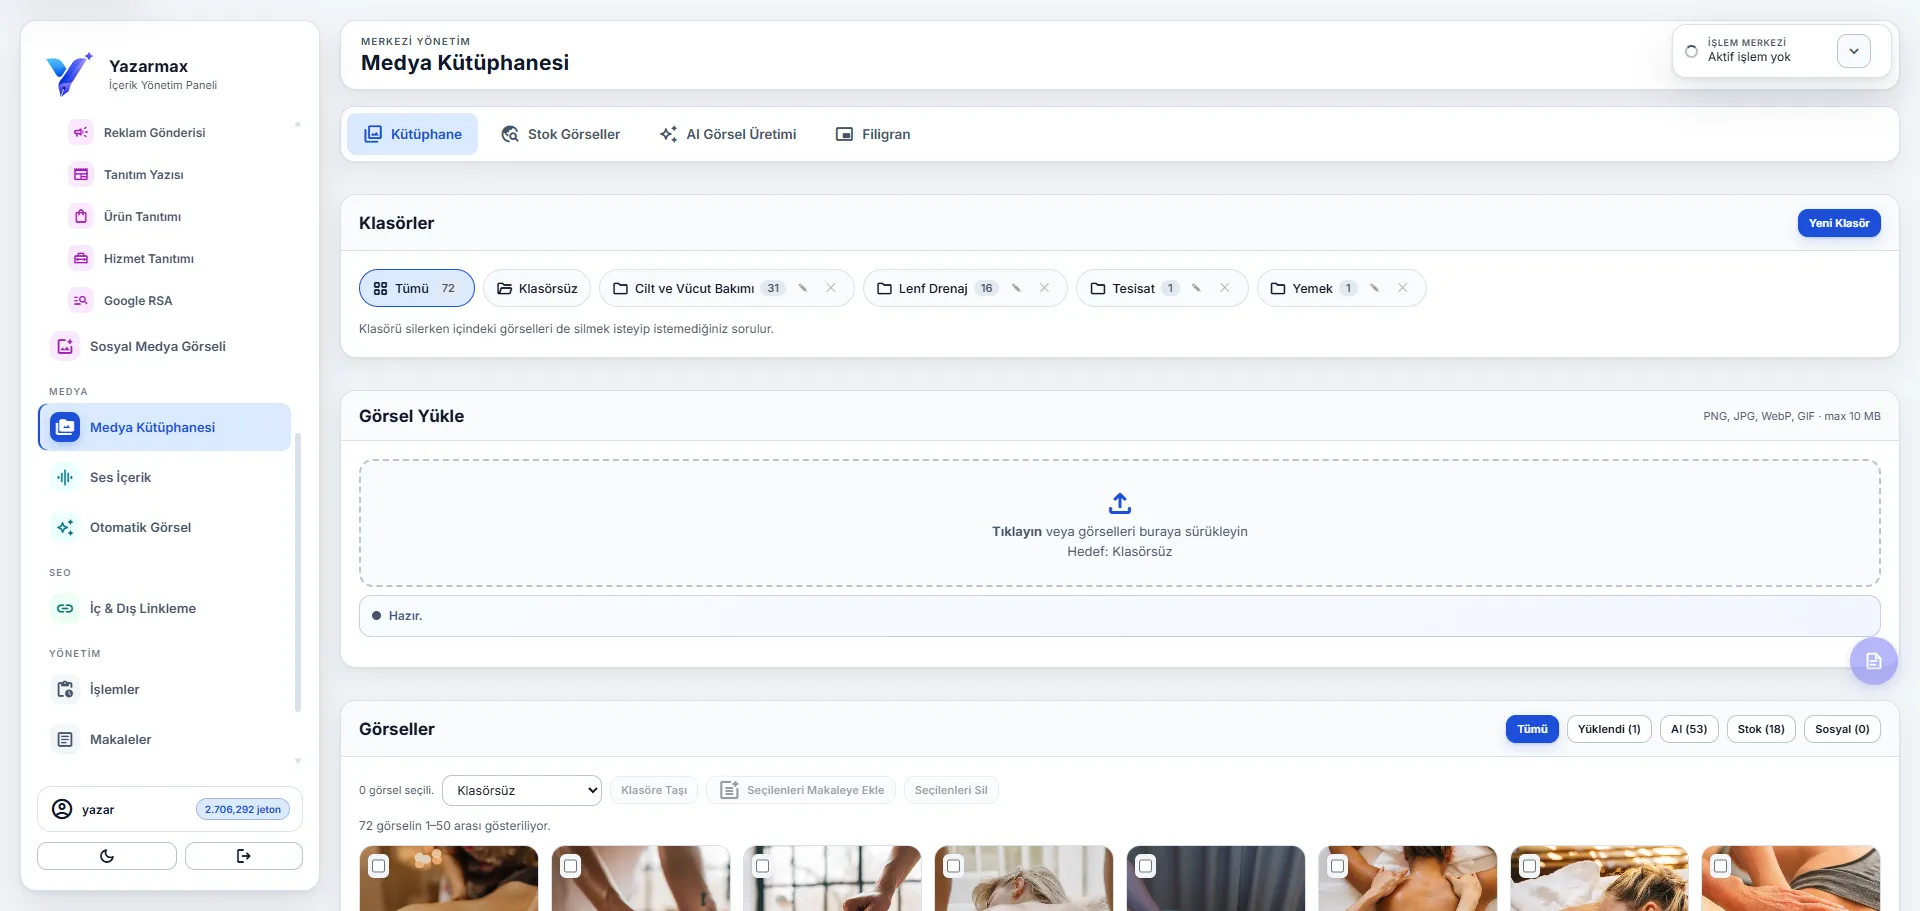Open the Klasörsüz folder select dropdown
Screen dimensions: 1920x911
(x=522, y=790)
